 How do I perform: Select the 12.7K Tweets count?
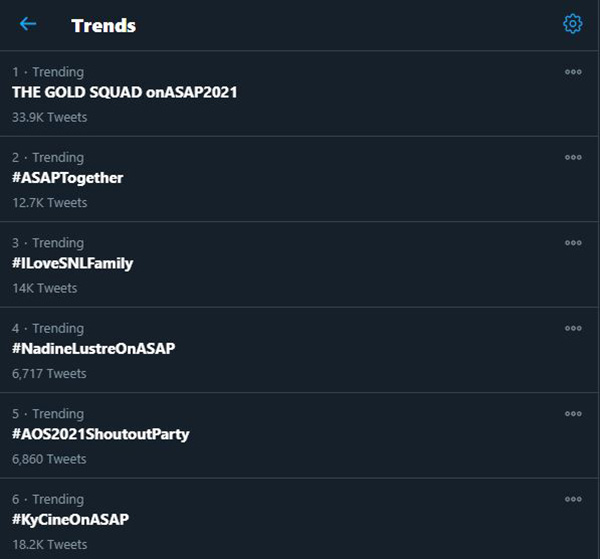tap(50, 203)
